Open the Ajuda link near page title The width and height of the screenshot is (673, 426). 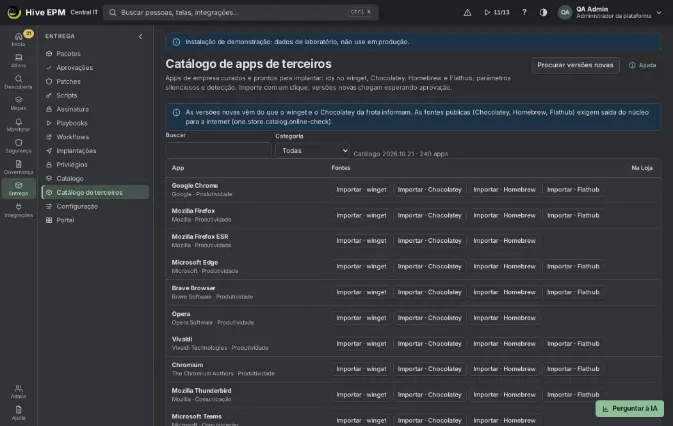(x=643, y=65)
